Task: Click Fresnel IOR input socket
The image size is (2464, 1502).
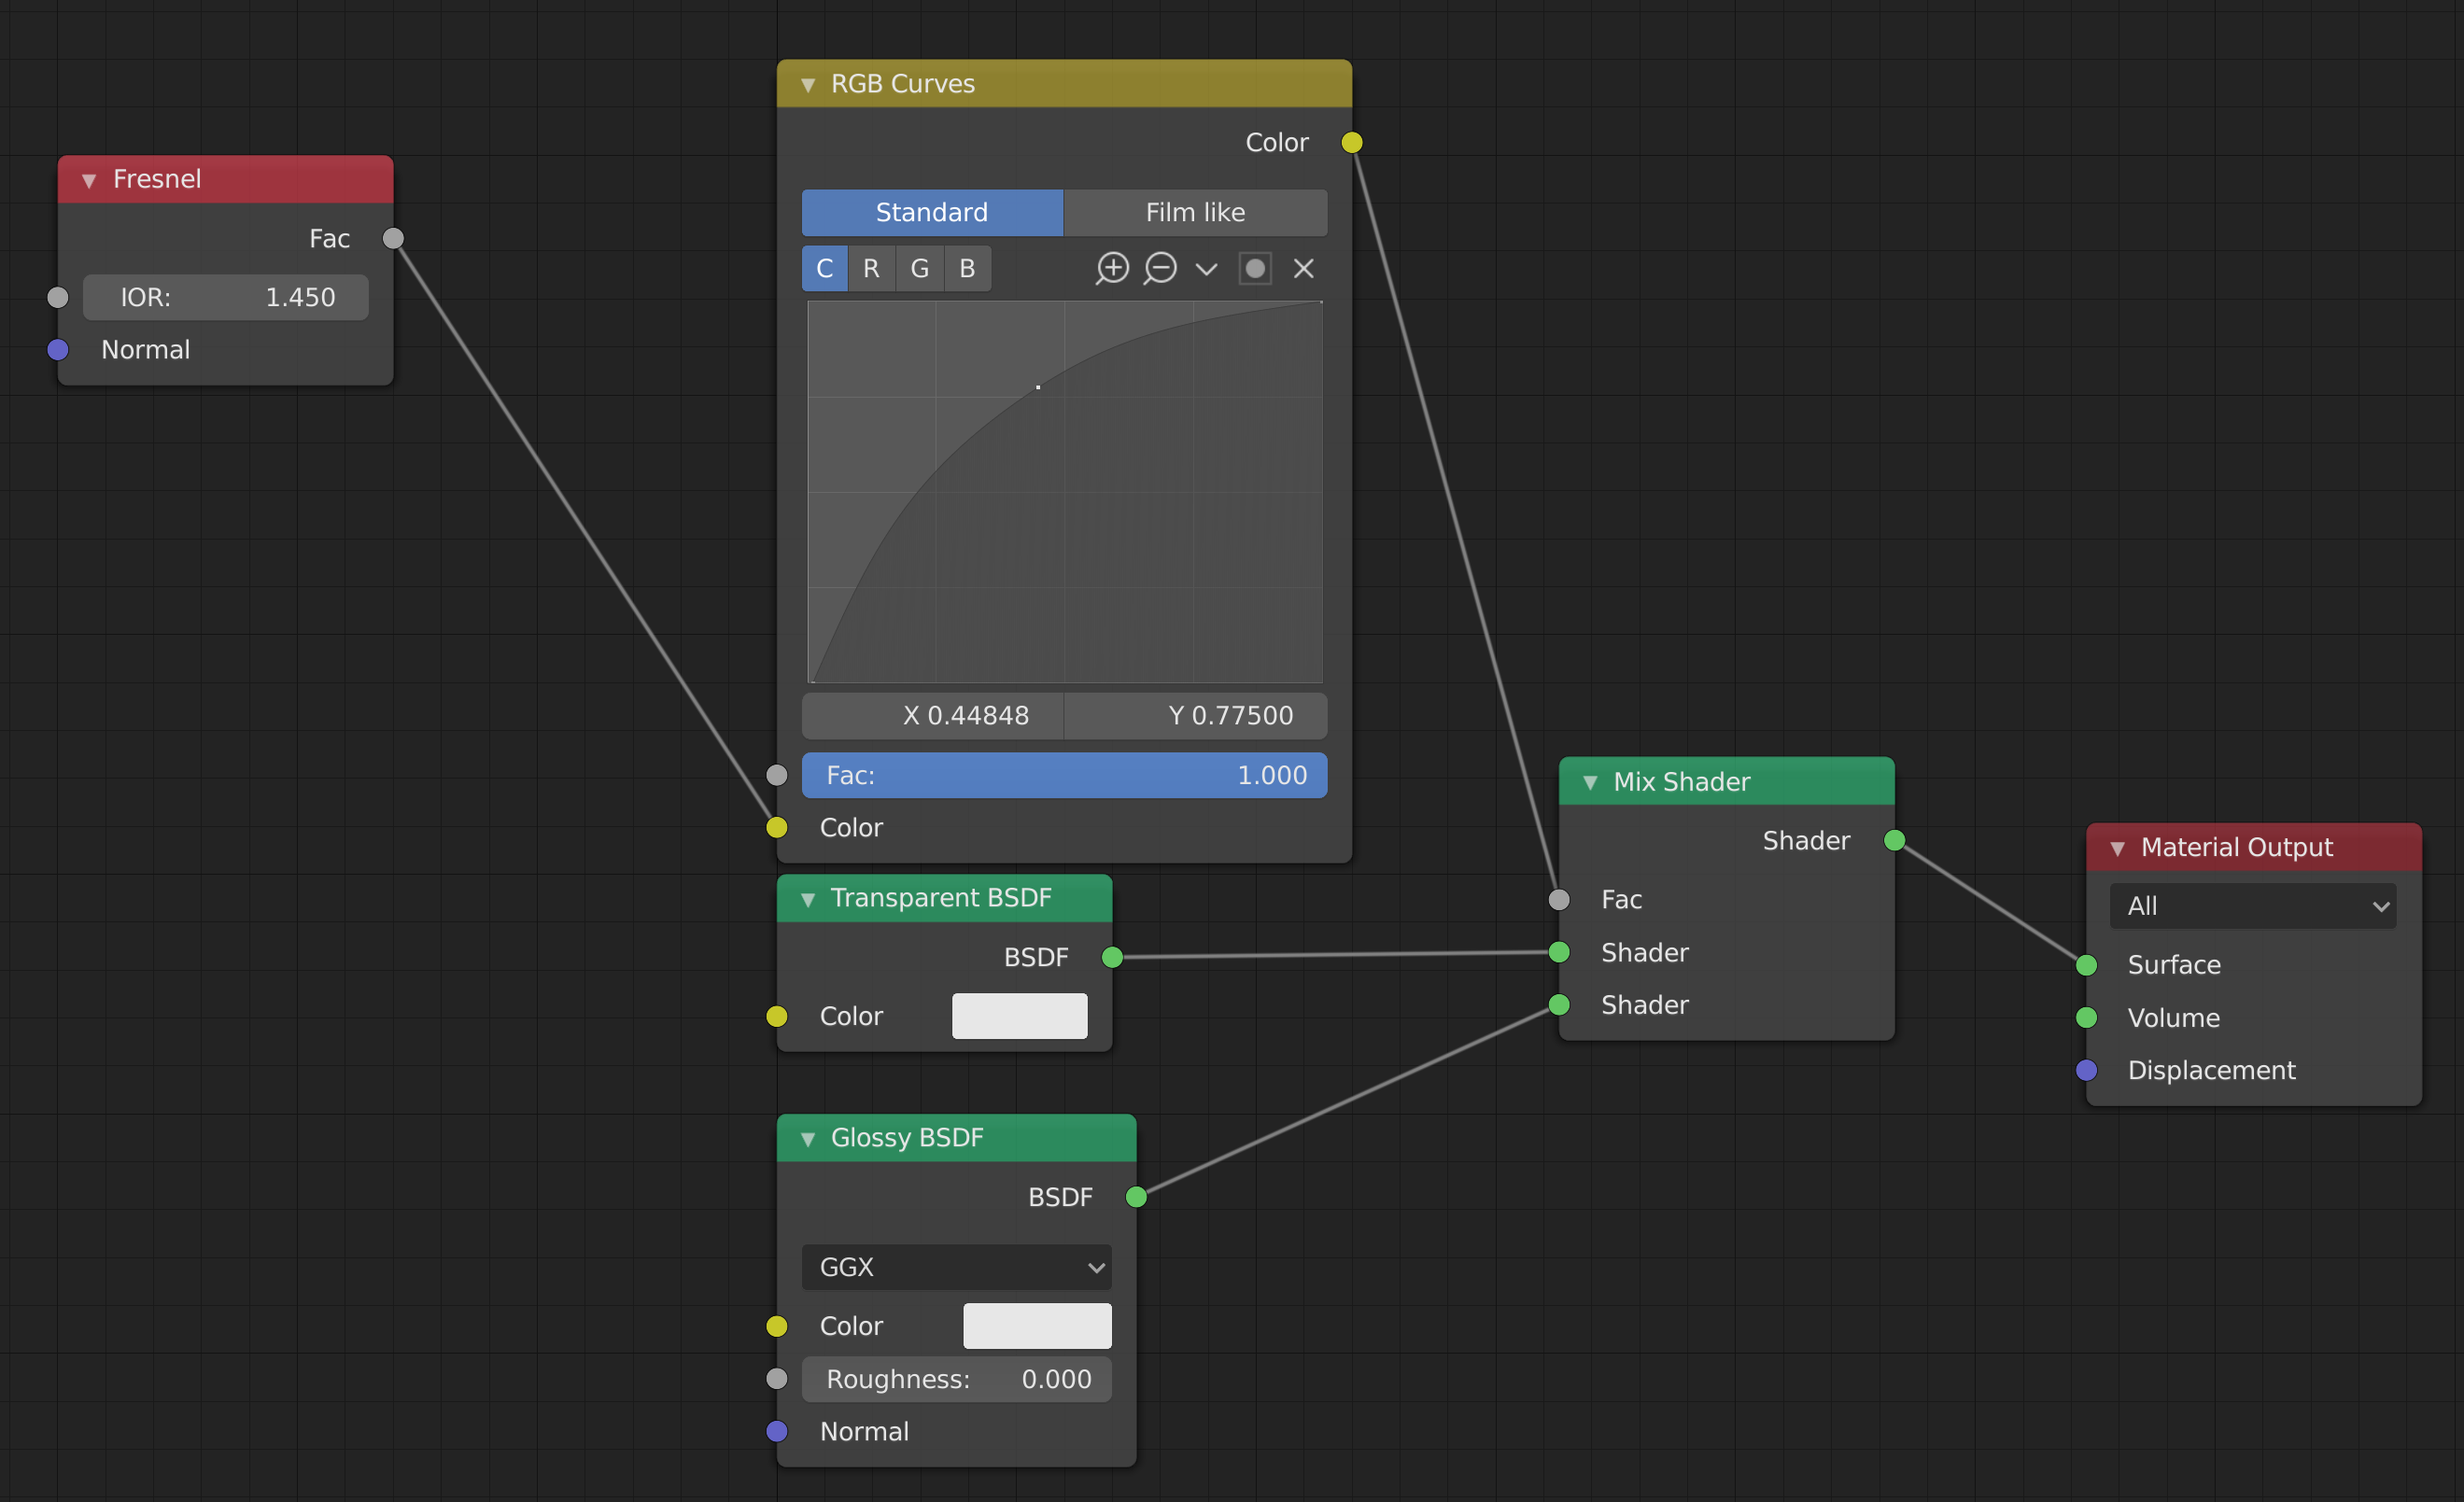Action: 58,297
